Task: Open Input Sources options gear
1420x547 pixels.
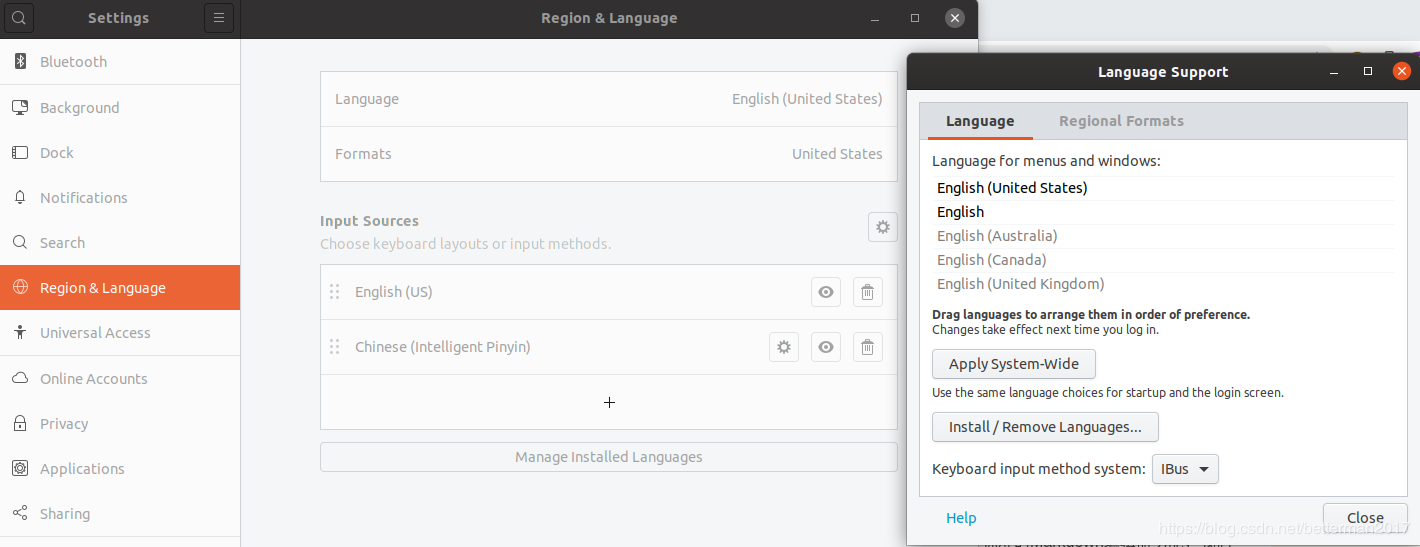Action: click(882, 228)
